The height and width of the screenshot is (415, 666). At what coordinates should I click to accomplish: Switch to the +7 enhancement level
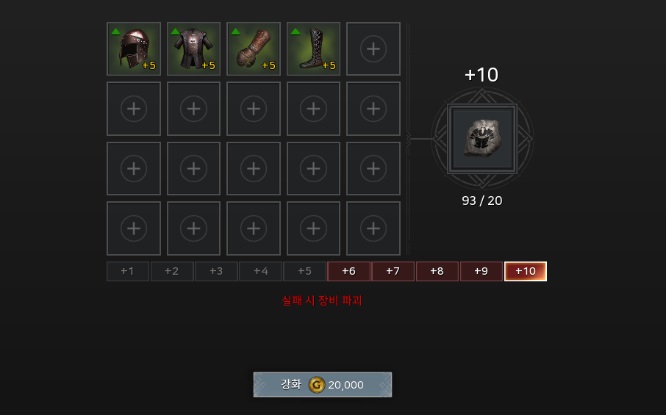(393, 271)
